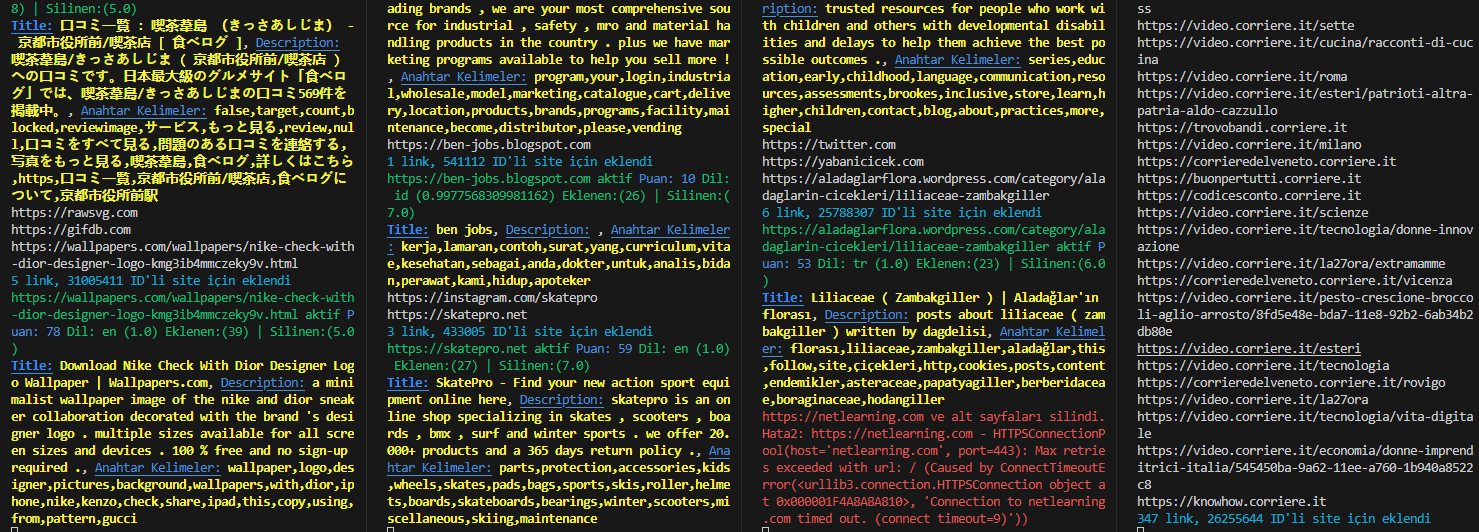Image resolution: width=1479 pixels, height=532 pixels.
Task: Select '6 link, 25788307 ID'li site' line
Action: pyautogui.click(x=902, y=212)
